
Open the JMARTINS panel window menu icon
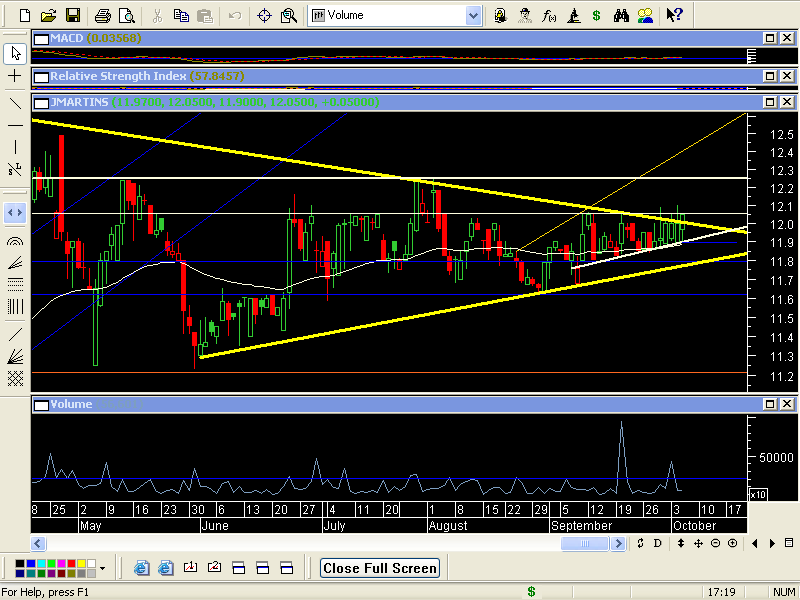pyautogui.click(x=41, y=103)
